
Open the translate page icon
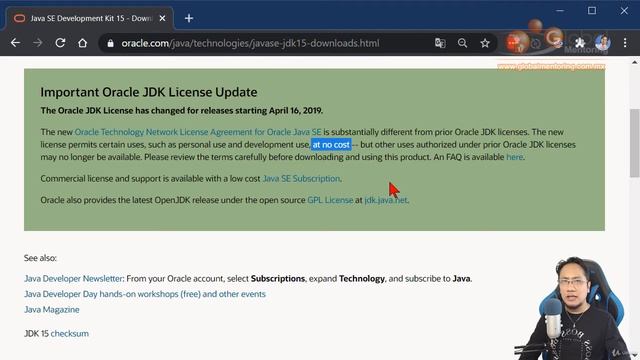pos(440,43)
